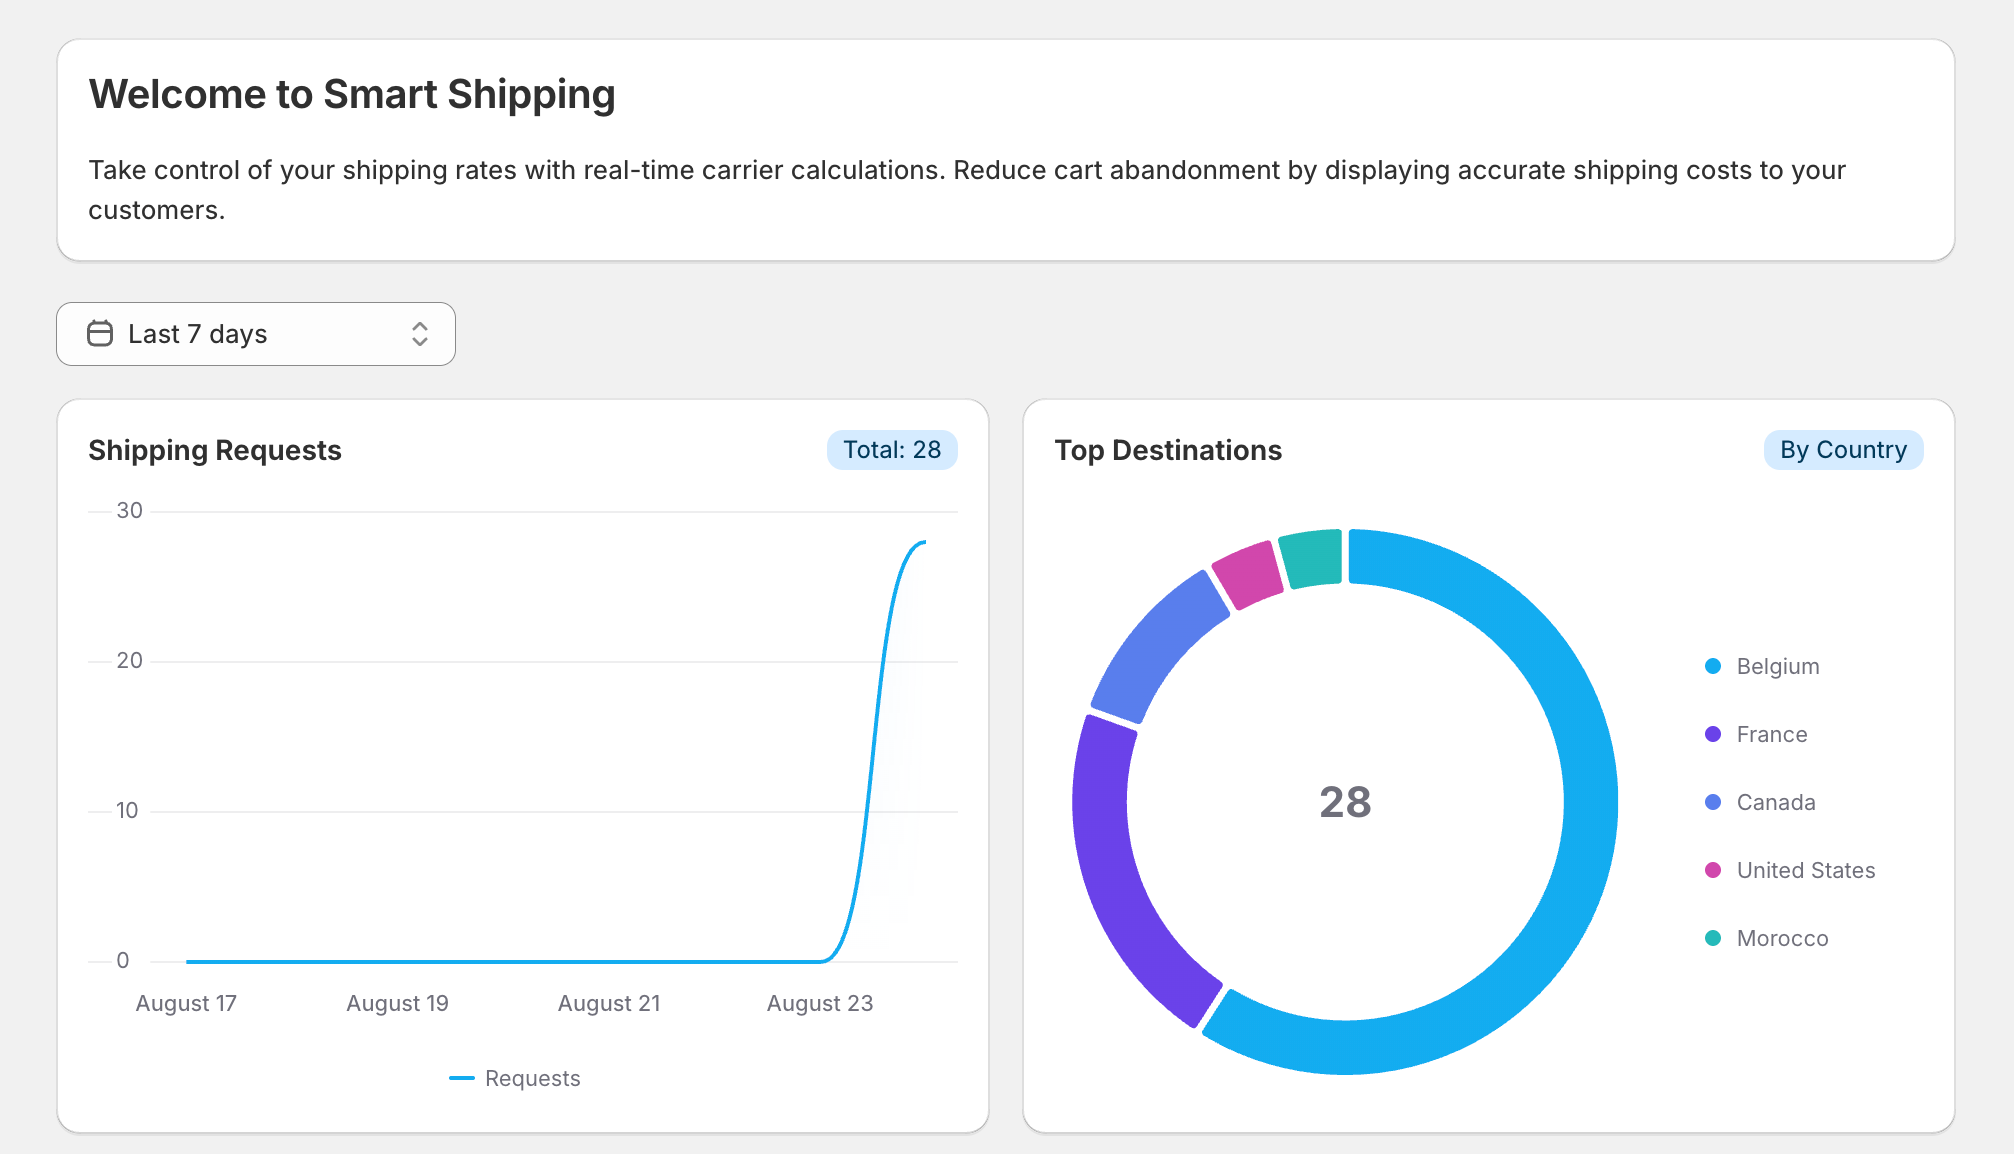Click the Morocco legend label
This screenshot has height=1154, width=2014.
pos(1782,938)
